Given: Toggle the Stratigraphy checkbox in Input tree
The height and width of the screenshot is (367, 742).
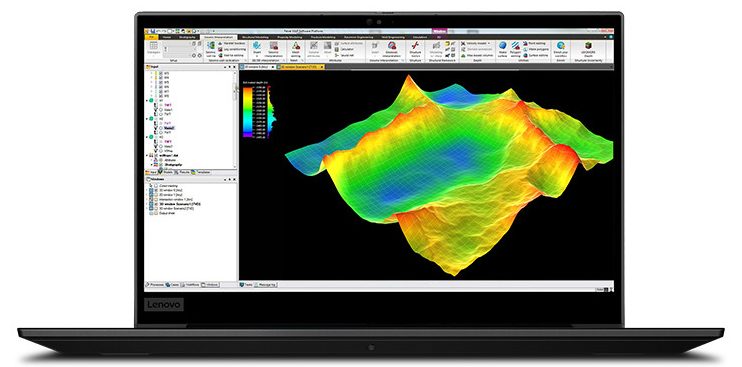Looking at the screenshot, I should [x=160, y=165].
